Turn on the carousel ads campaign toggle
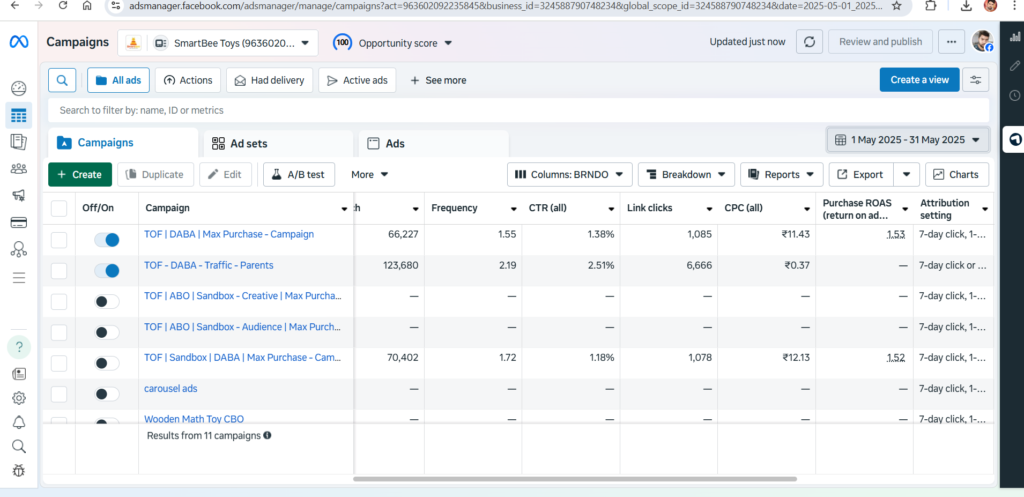Screen dimensions: 1024x497 [107, 393]
